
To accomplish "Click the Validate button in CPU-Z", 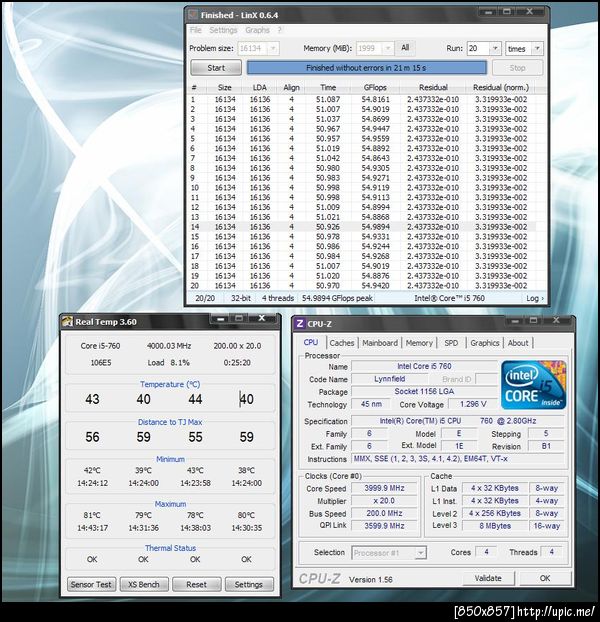I will pyautogui.click(x=488, y=578).
